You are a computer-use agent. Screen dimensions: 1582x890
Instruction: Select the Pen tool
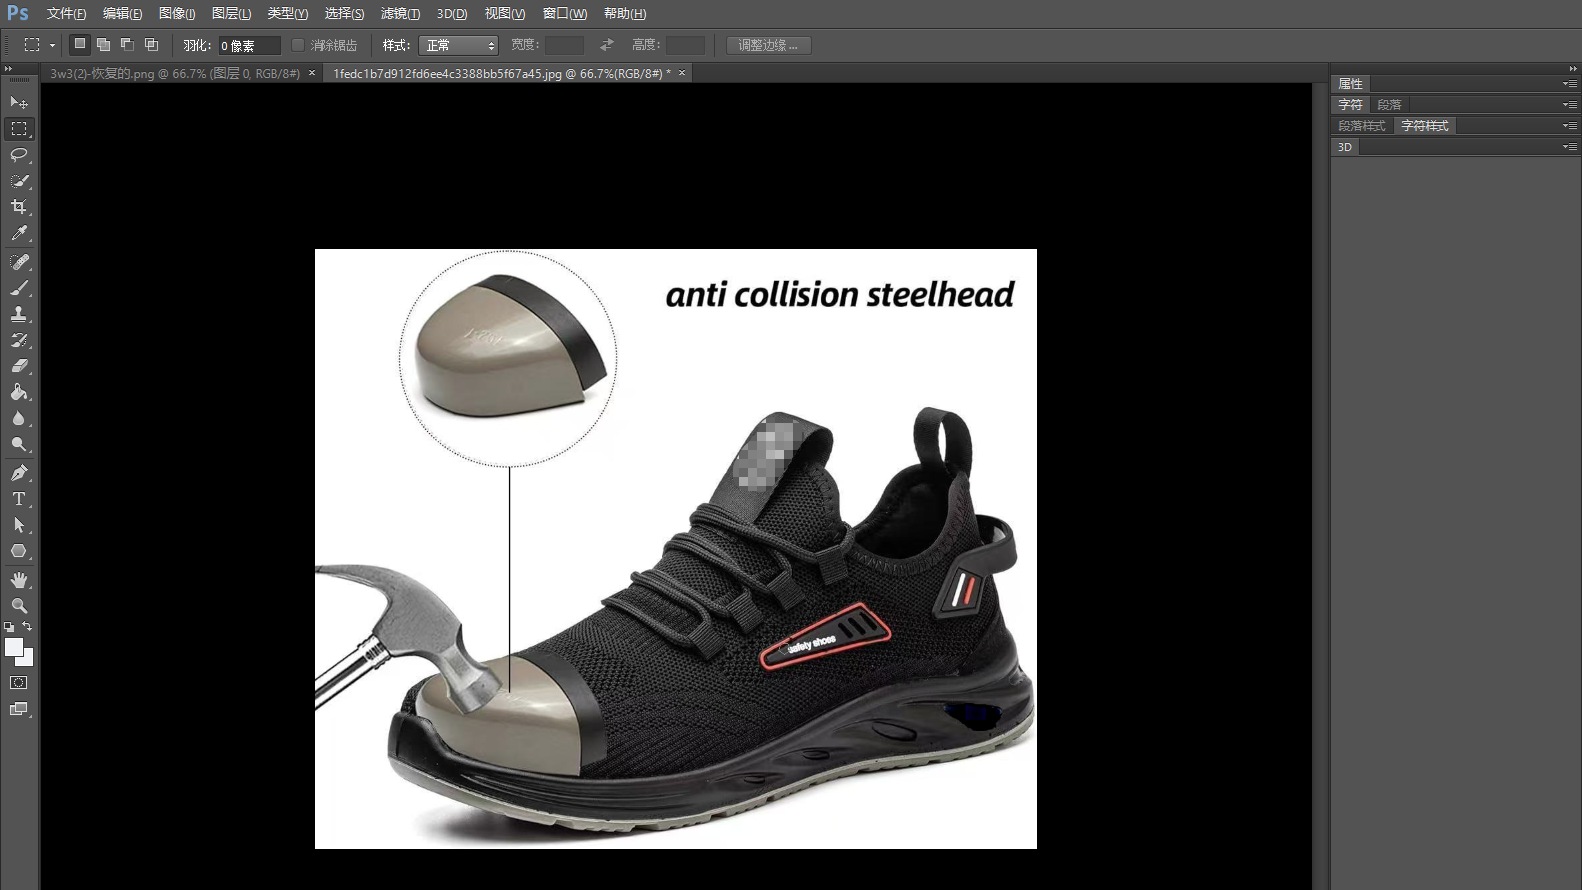coord(19,473)
